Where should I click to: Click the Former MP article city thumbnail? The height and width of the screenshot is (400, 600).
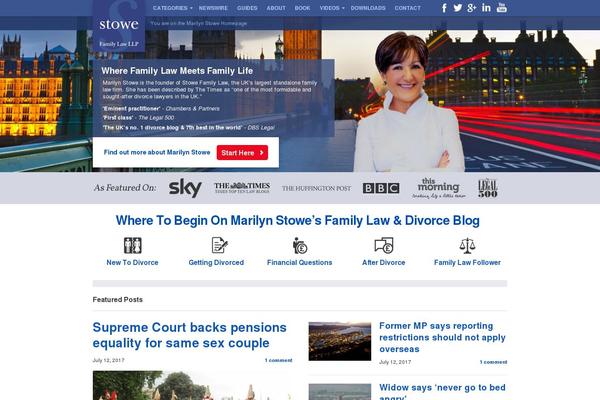[x=340, y=341]
